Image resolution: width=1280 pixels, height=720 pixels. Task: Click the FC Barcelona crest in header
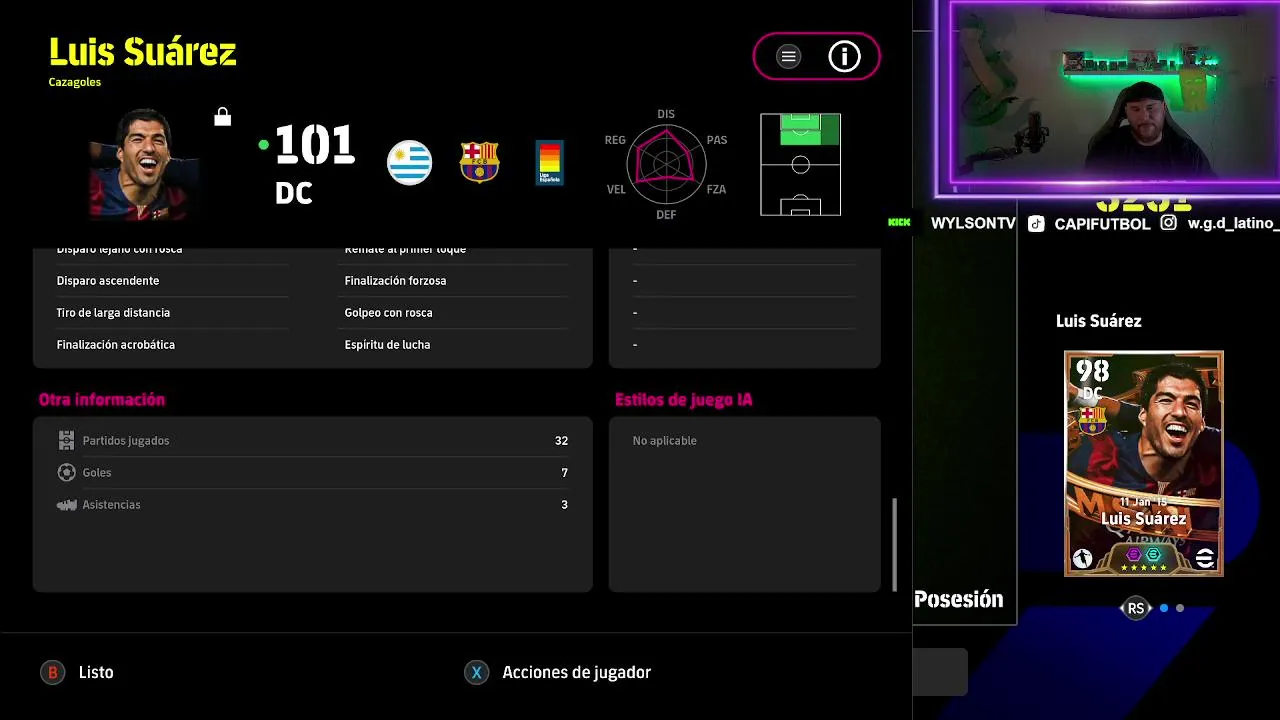tap(479, 162)
